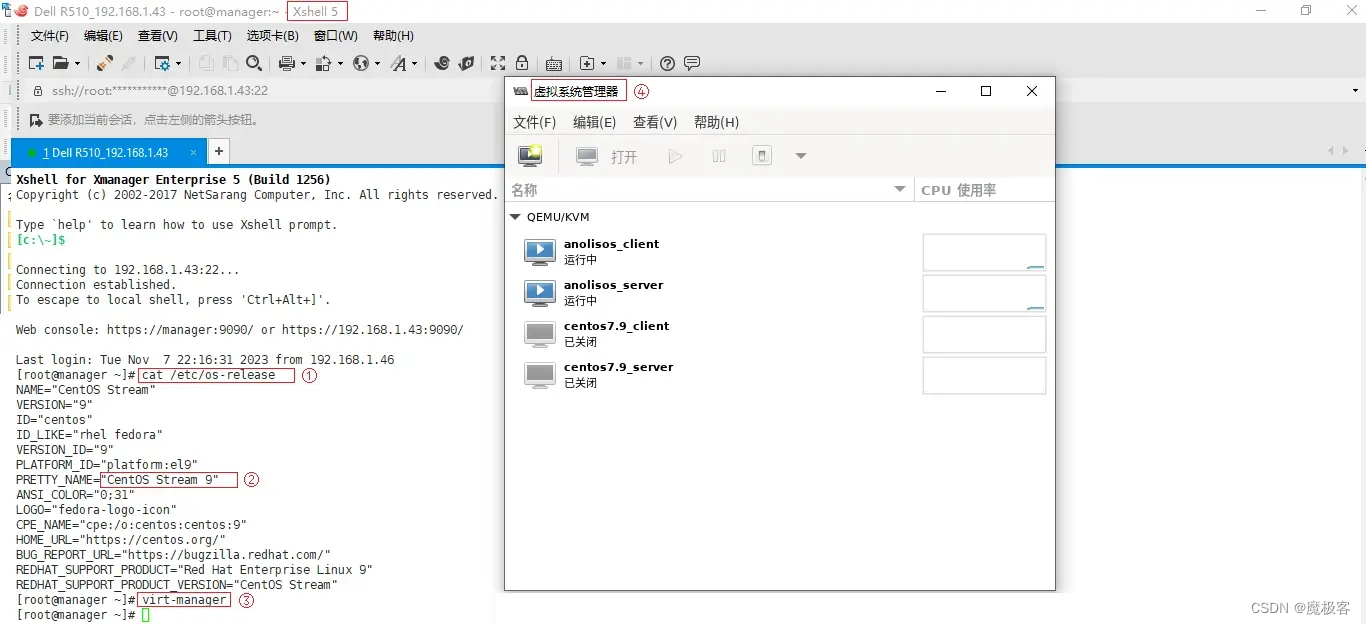The width and height of the screenshot is (1366, 624).
Task: Expand the properties icon dropdown arrow
Action: point(179,64)
